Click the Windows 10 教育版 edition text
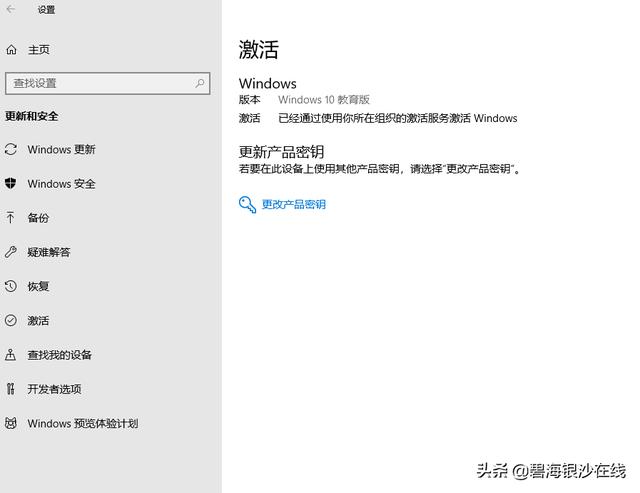This screenshot has height=493, width=640. coord(324,100)
